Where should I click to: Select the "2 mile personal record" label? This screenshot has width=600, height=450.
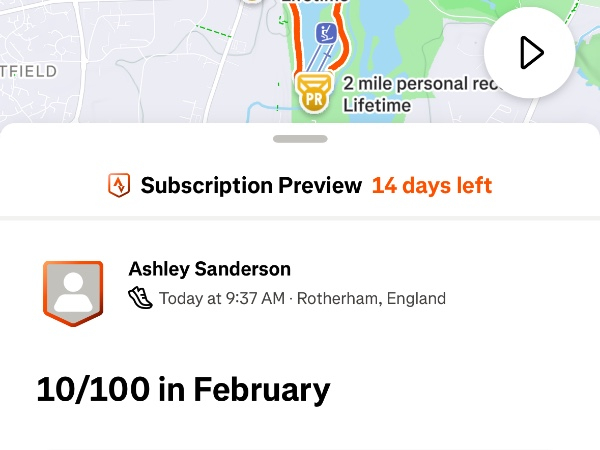tap(420, 83)
